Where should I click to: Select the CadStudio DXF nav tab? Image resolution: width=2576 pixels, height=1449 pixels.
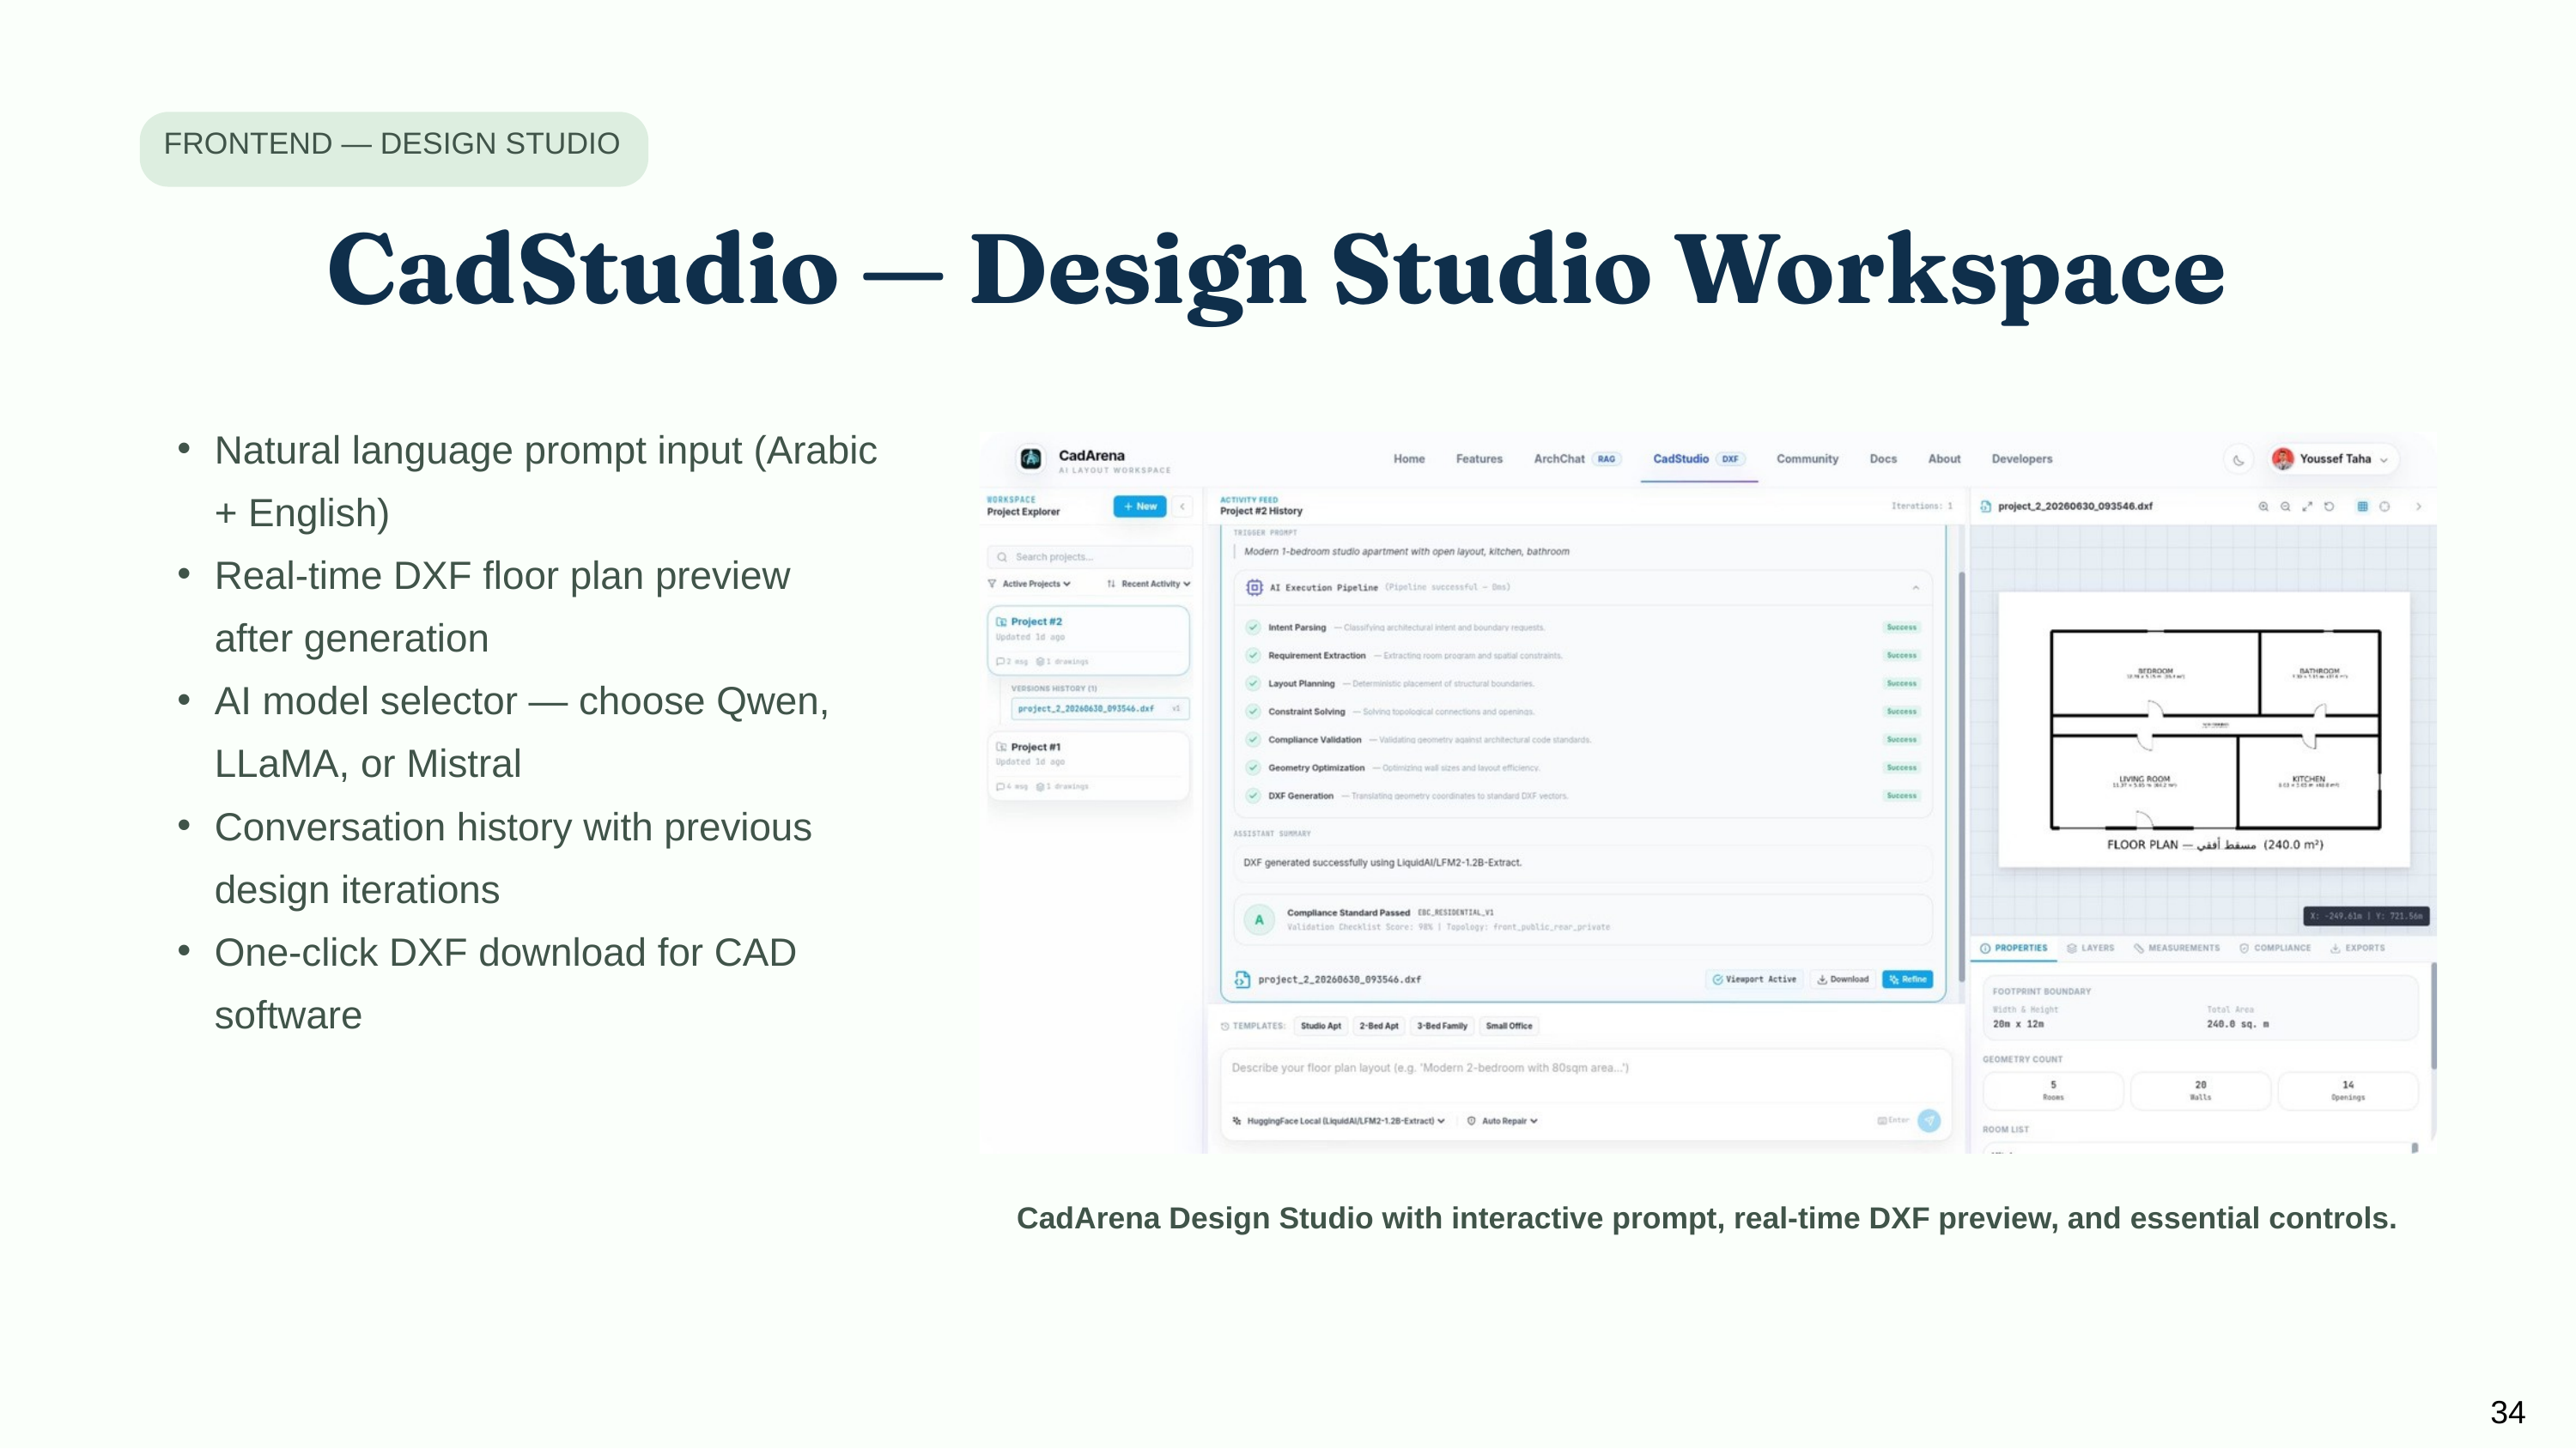(x=1698, y=459)
